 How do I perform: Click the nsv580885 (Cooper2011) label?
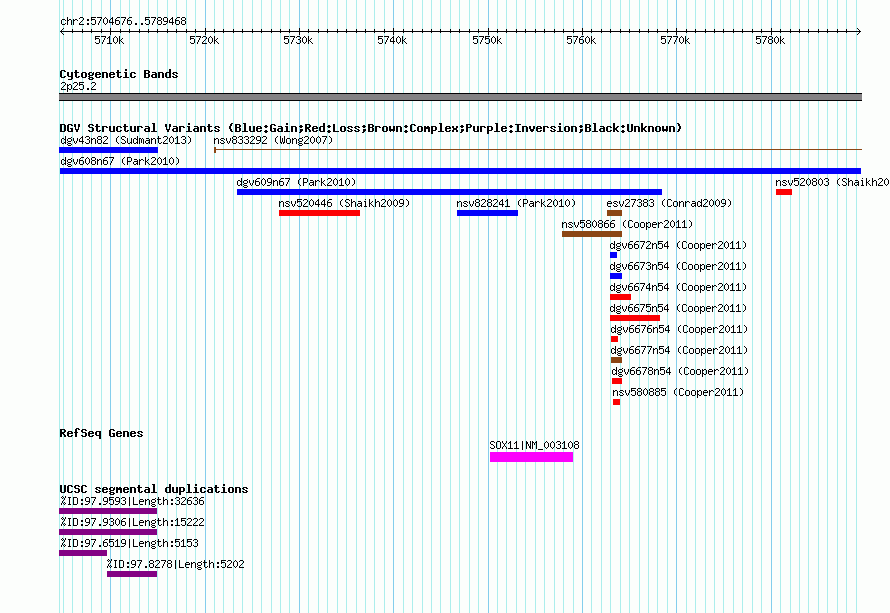(x=678, y=392)
